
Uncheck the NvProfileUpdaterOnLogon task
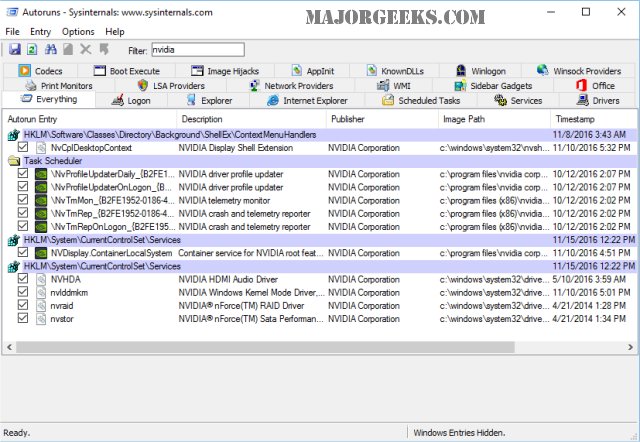[x=23, y=187]
